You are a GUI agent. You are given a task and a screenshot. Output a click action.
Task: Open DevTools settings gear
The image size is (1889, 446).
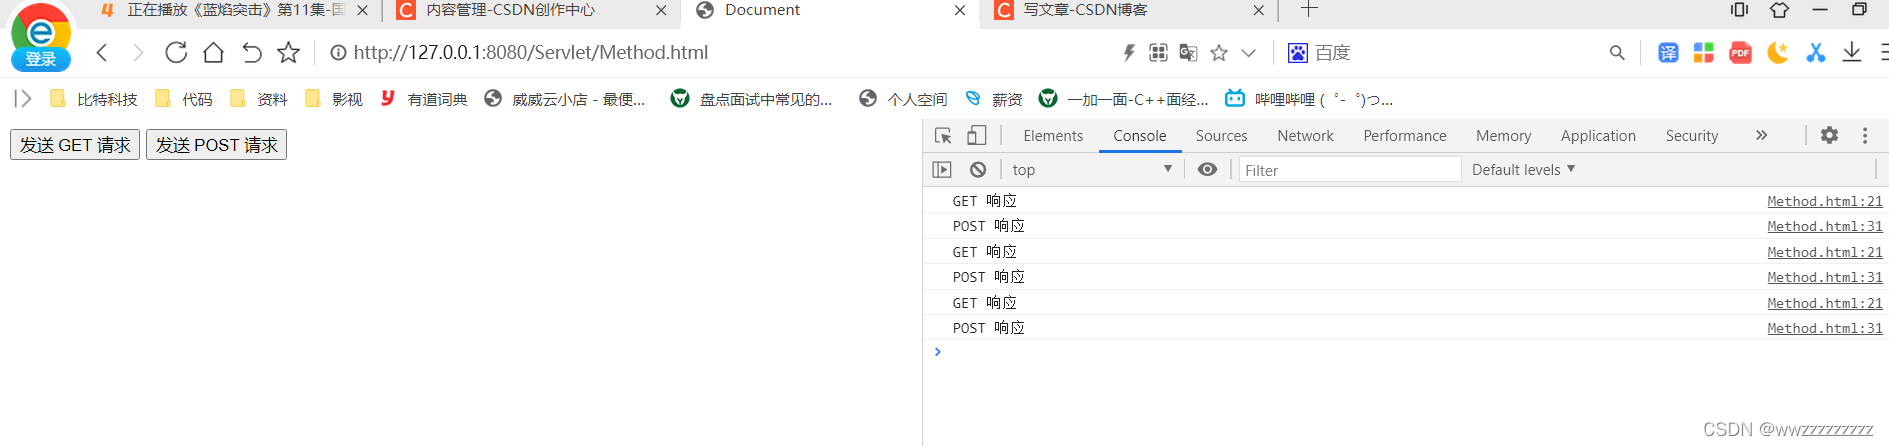coord(1829,135)
